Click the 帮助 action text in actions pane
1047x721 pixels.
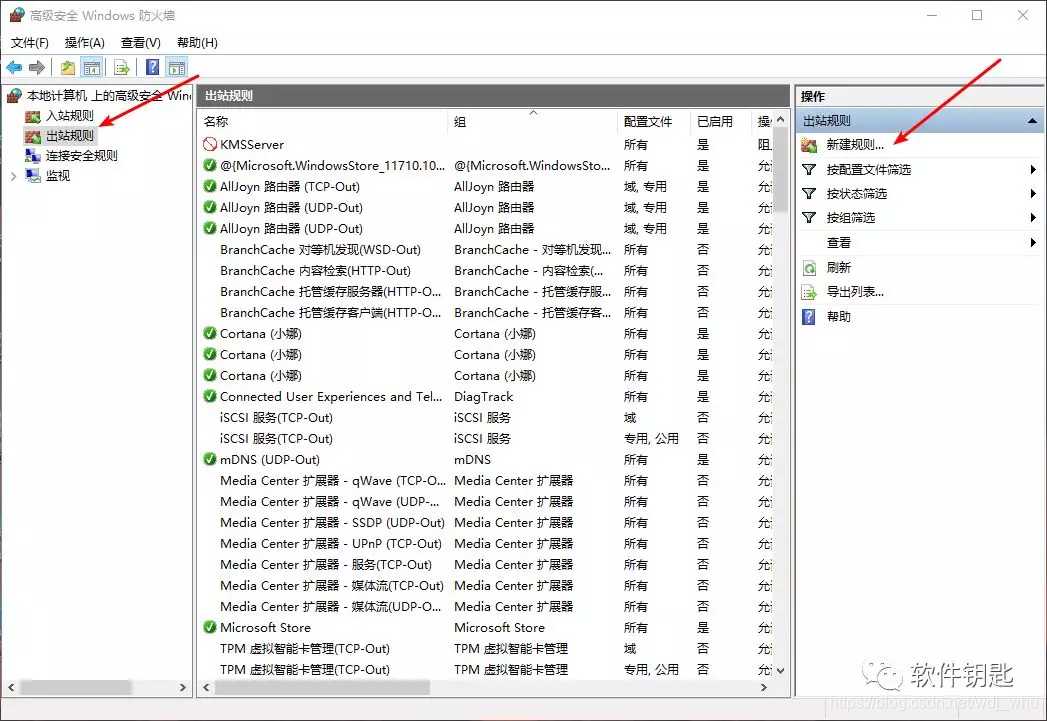pyautogui.click(x=839, y=316)
